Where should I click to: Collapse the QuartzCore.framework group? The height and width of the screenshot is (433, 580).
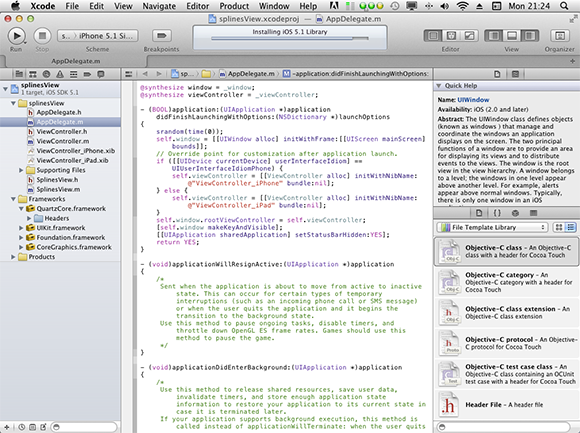pyautogui.click(x=21, y=209)
